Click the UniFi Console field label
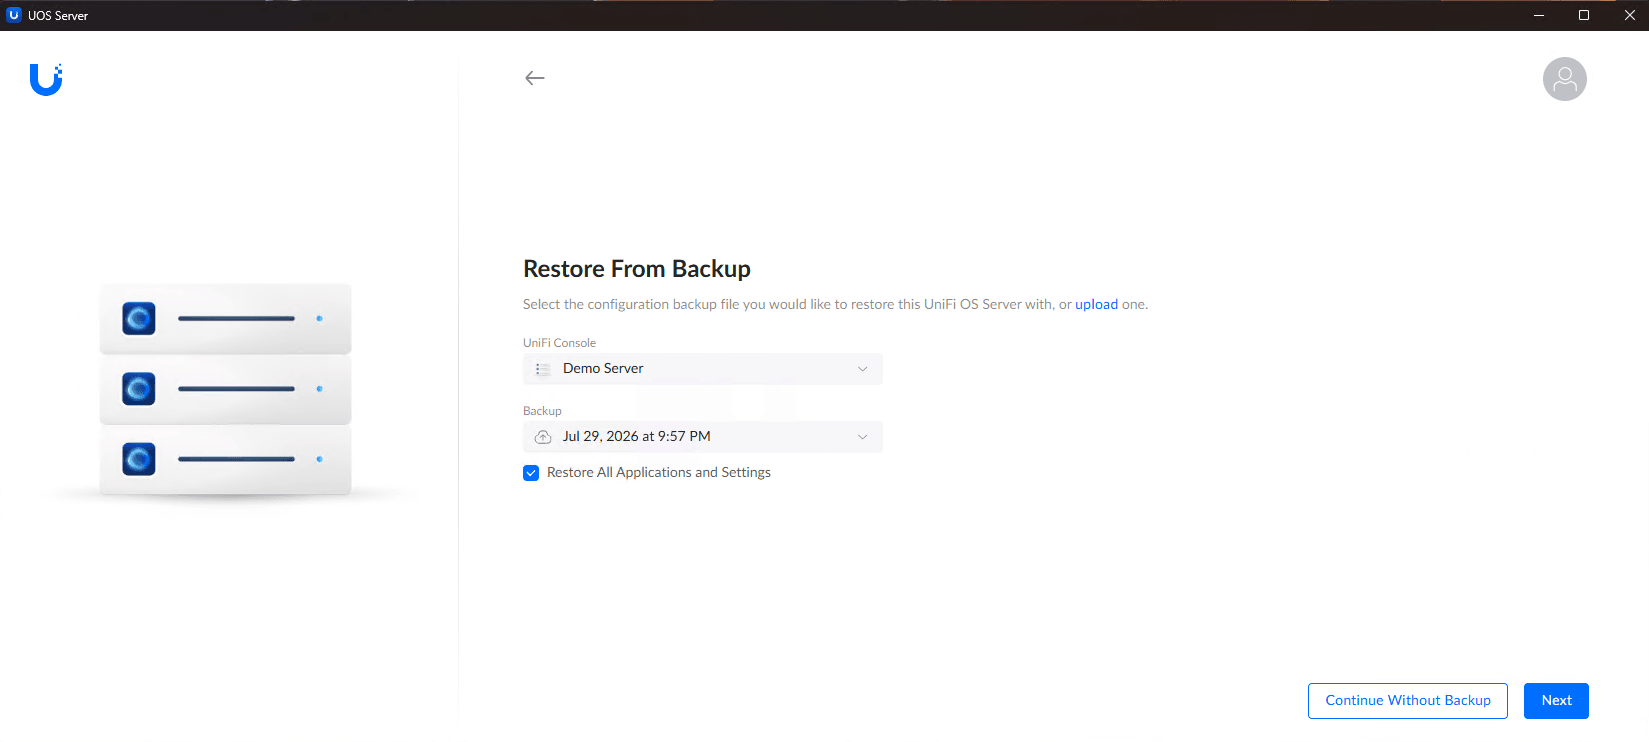The image size is (1649, 742). 559,343
